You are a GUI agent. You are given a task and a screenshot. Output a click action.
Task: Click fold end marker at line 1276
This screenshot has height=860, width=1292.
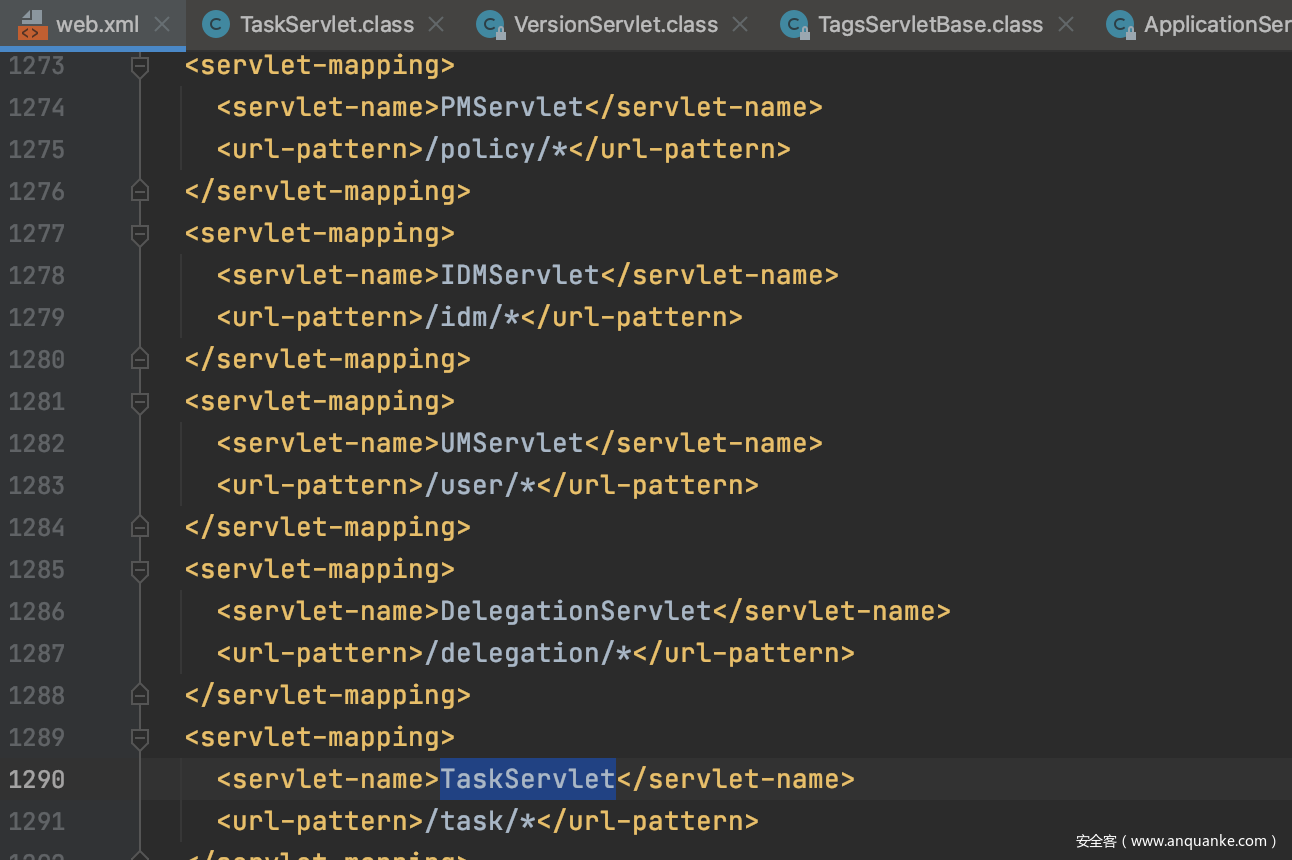point(140,191)
